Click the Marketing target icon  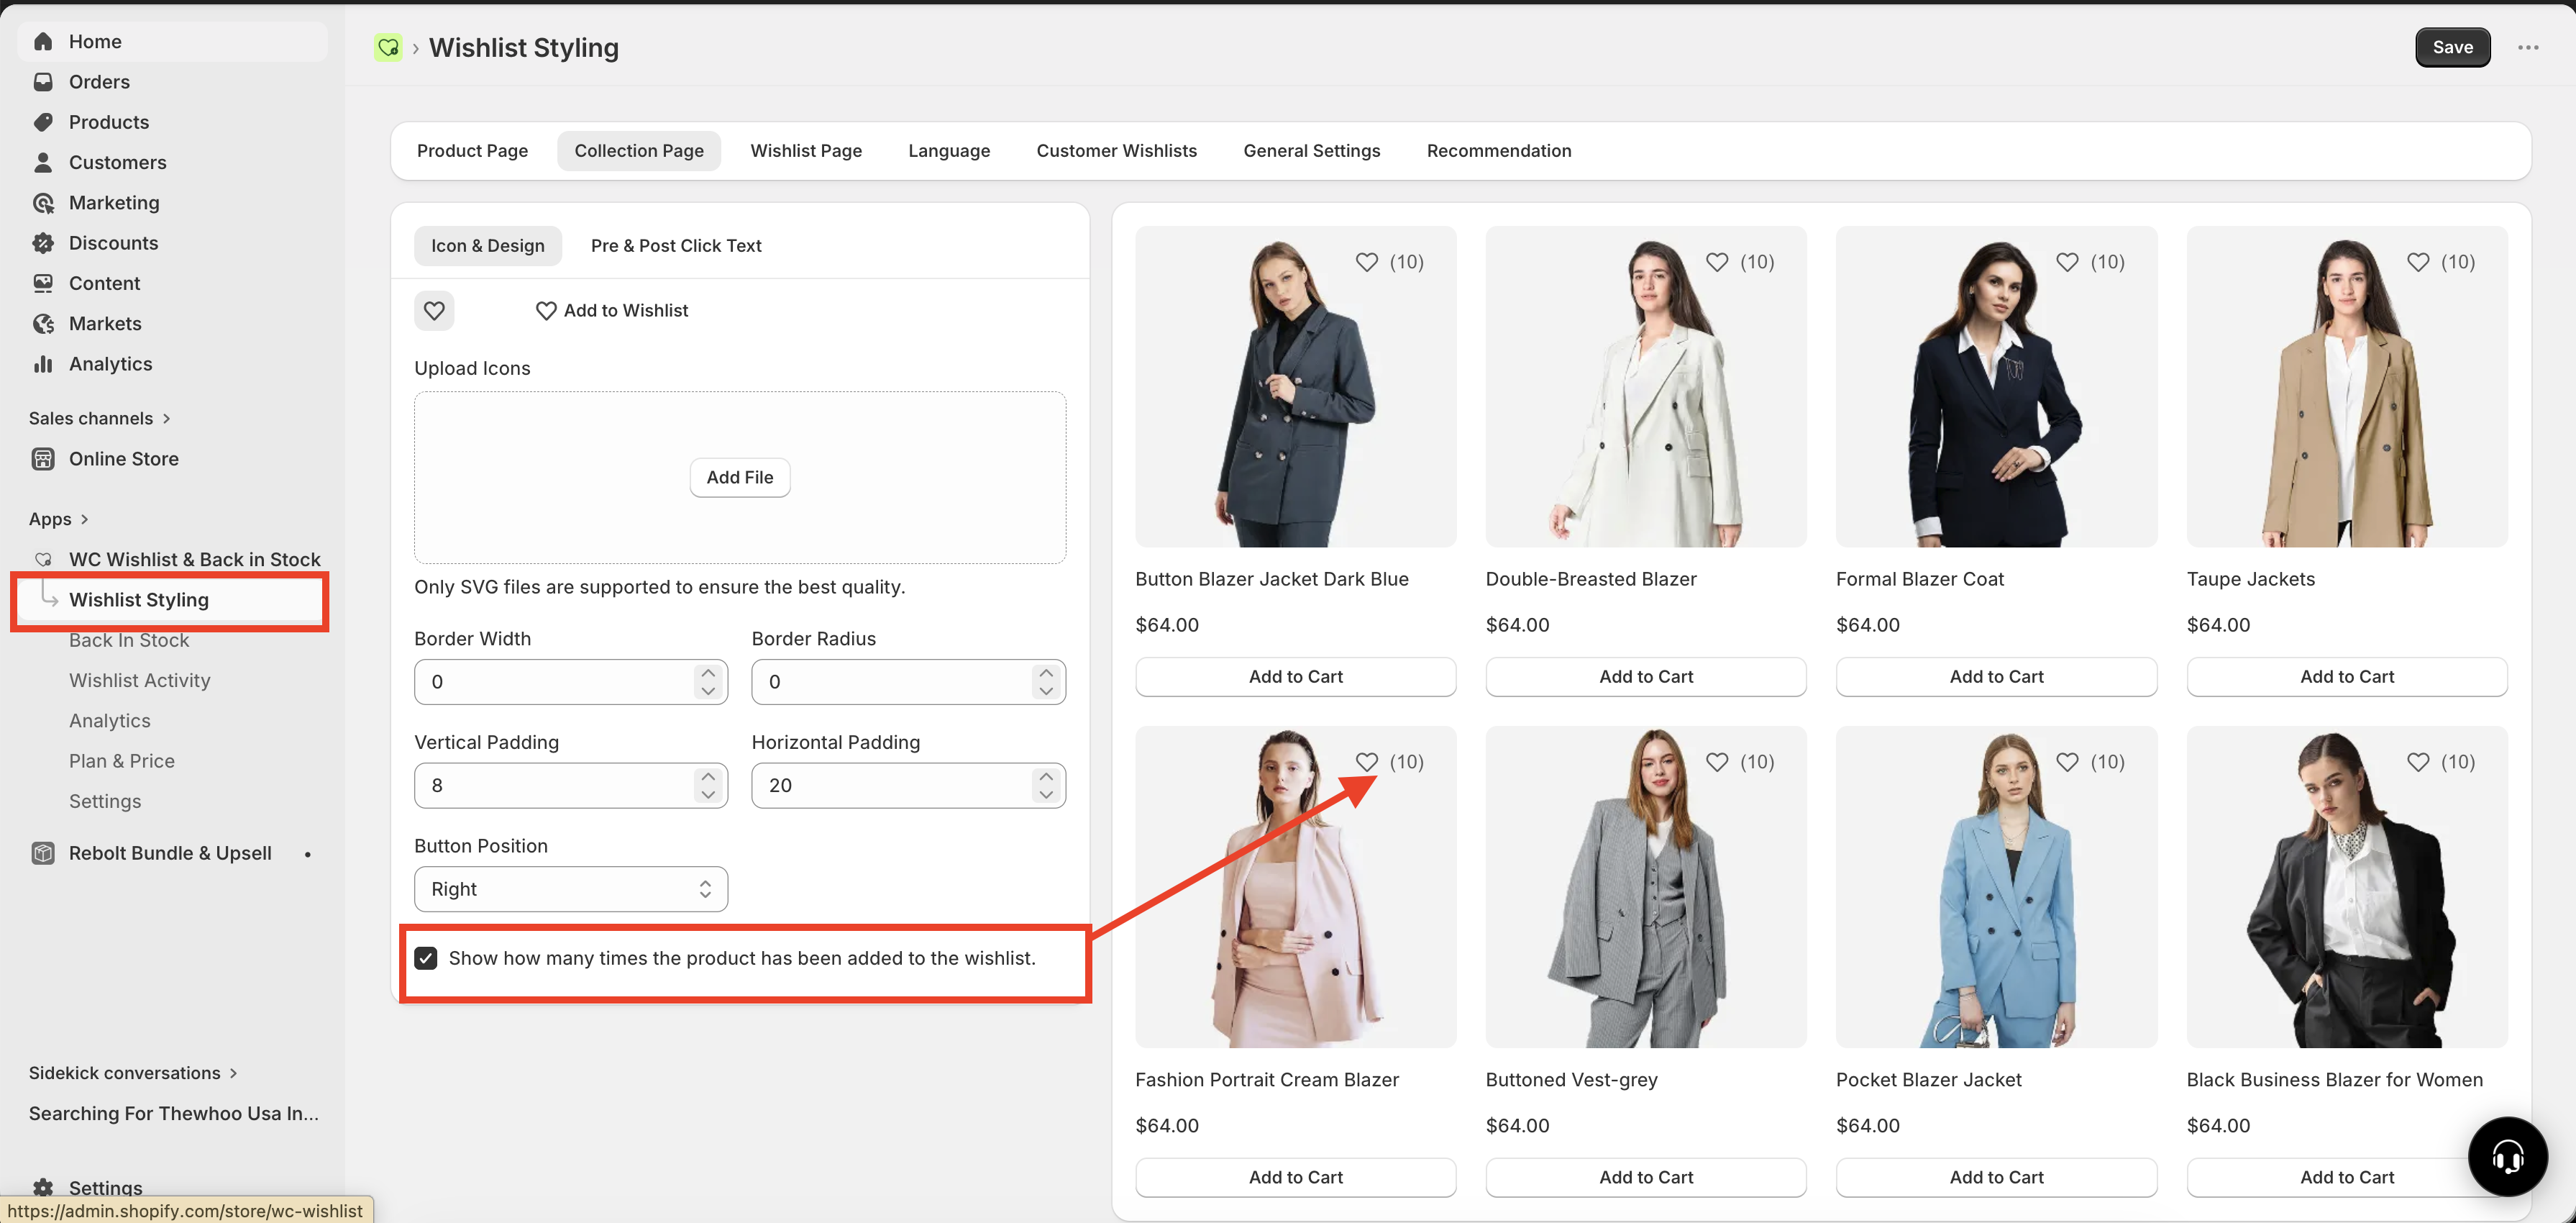click(x=43, y=202)
